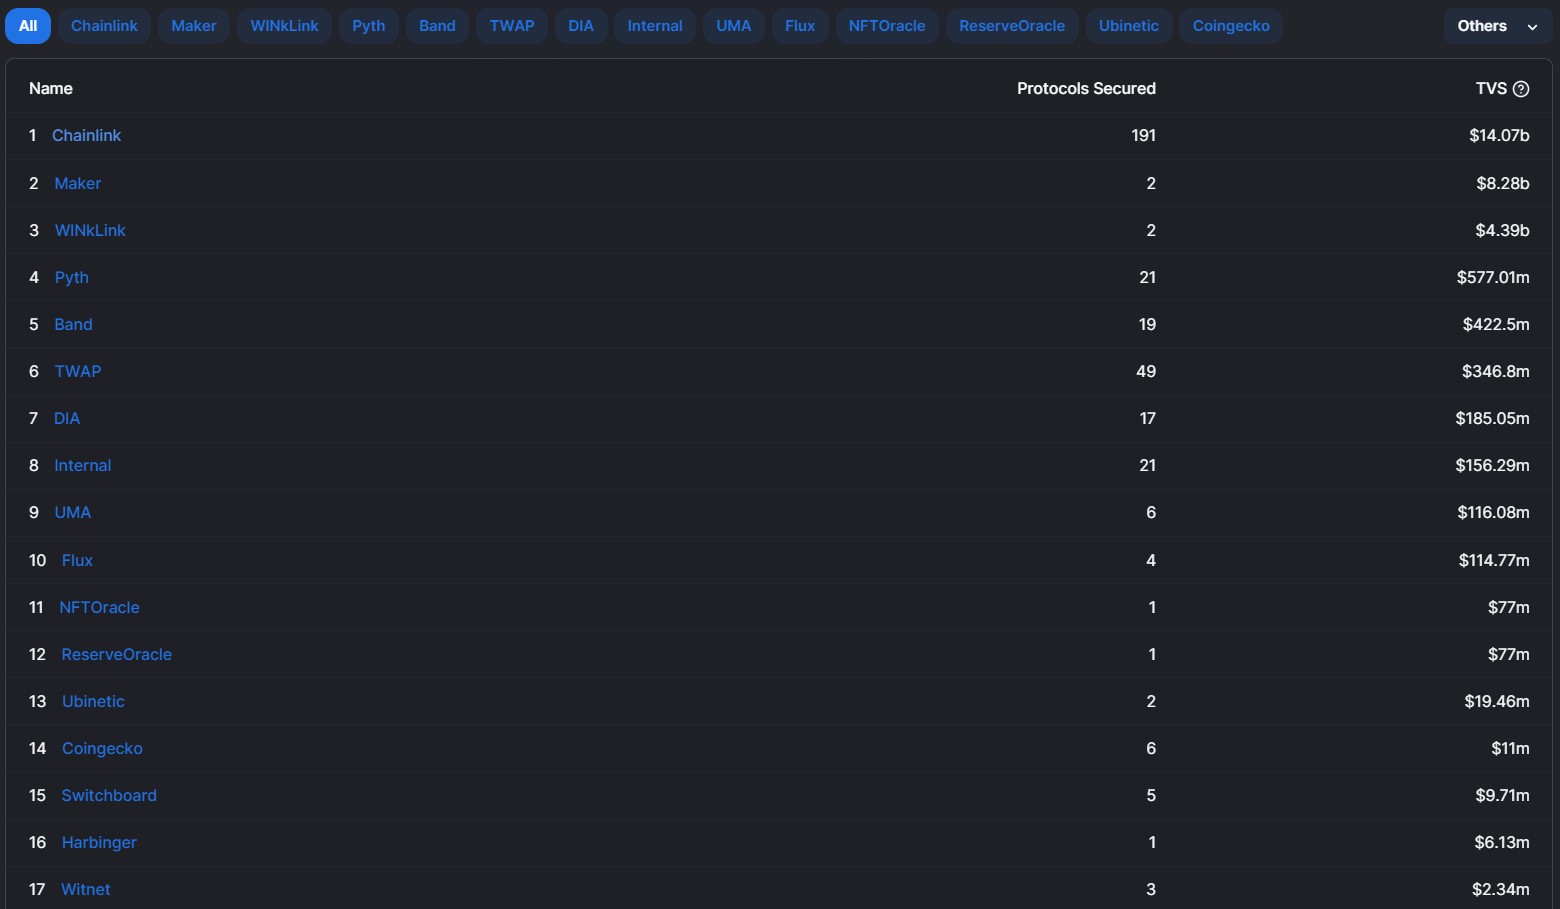The height and width of the screenshot is (909, 1560).
Task: Select the Ubinetic filter tab
Action: coord(1128,26)
